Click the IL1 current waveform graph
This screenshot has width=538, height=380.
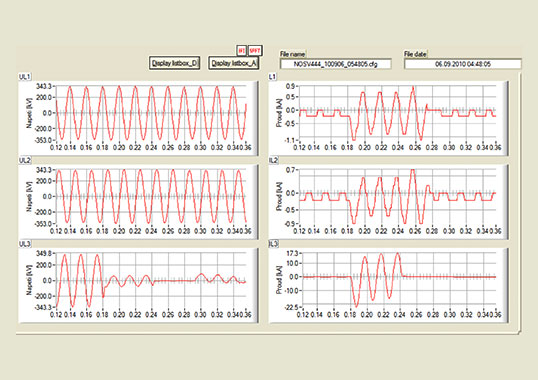(388, 118)
